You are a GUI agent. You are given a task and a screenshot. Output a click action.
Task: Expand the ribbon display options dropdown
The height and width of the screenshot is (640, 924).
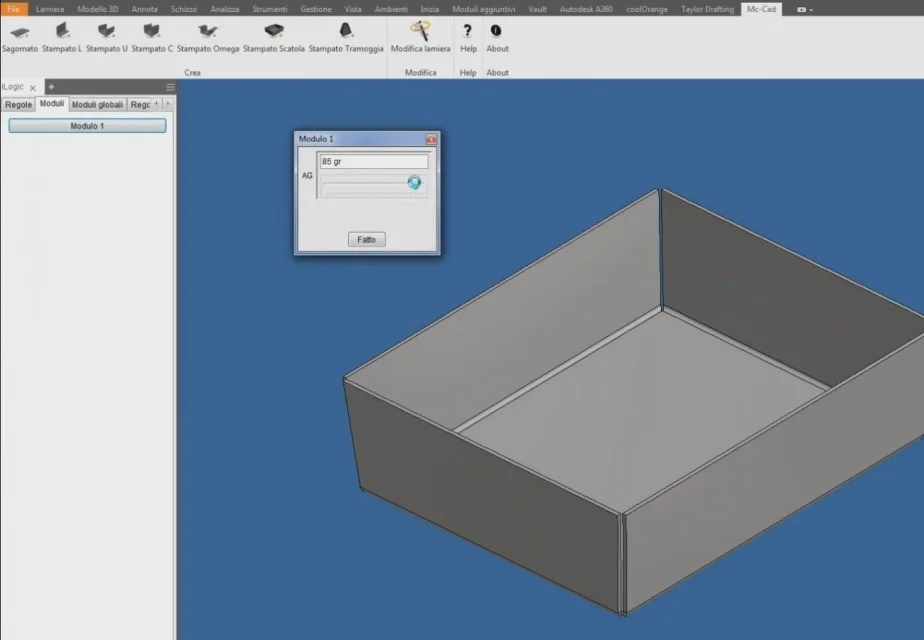804,9
